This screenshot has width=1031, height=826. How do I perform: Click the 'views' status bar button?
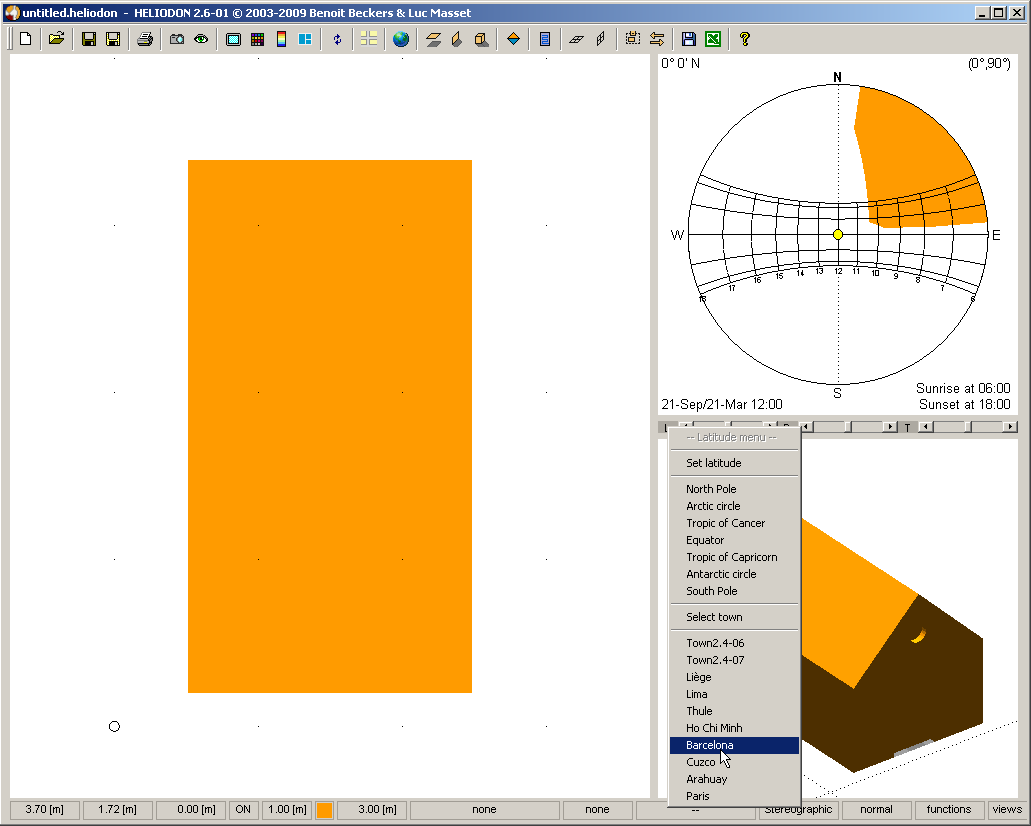point(1007,810)
